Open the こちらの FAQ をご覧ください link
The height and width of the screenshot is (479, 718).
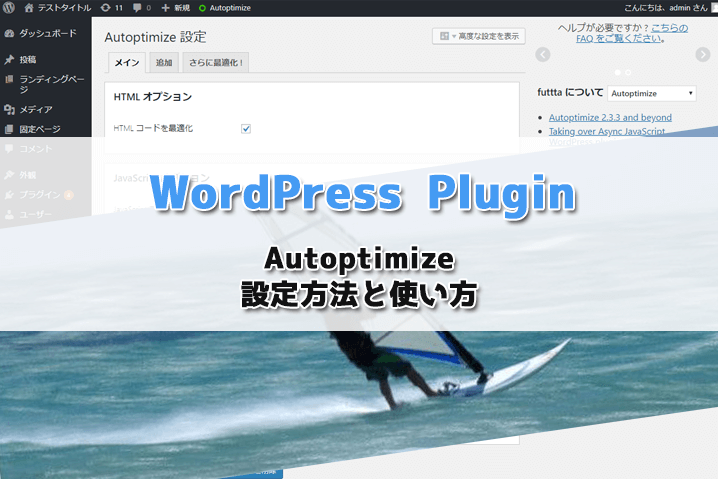click(632, 33)
